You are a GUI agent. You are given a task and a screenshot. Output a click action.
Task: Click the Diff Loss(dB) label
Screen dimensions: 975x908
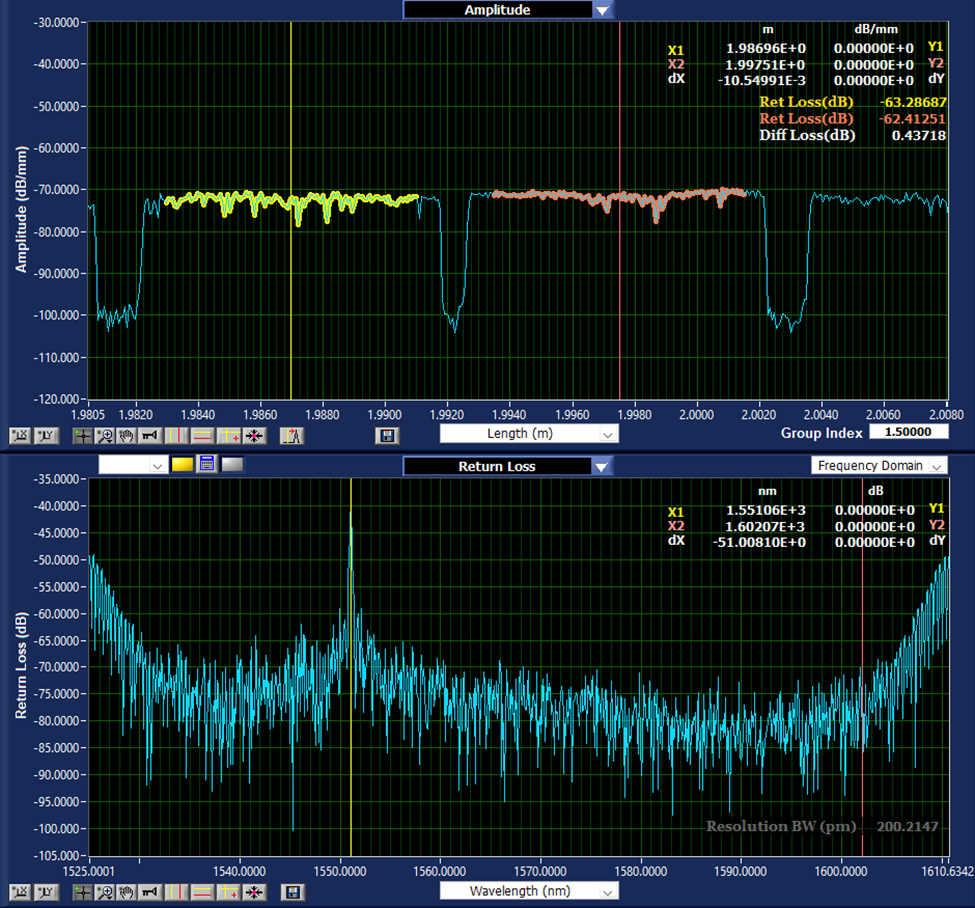coord(807,136)
